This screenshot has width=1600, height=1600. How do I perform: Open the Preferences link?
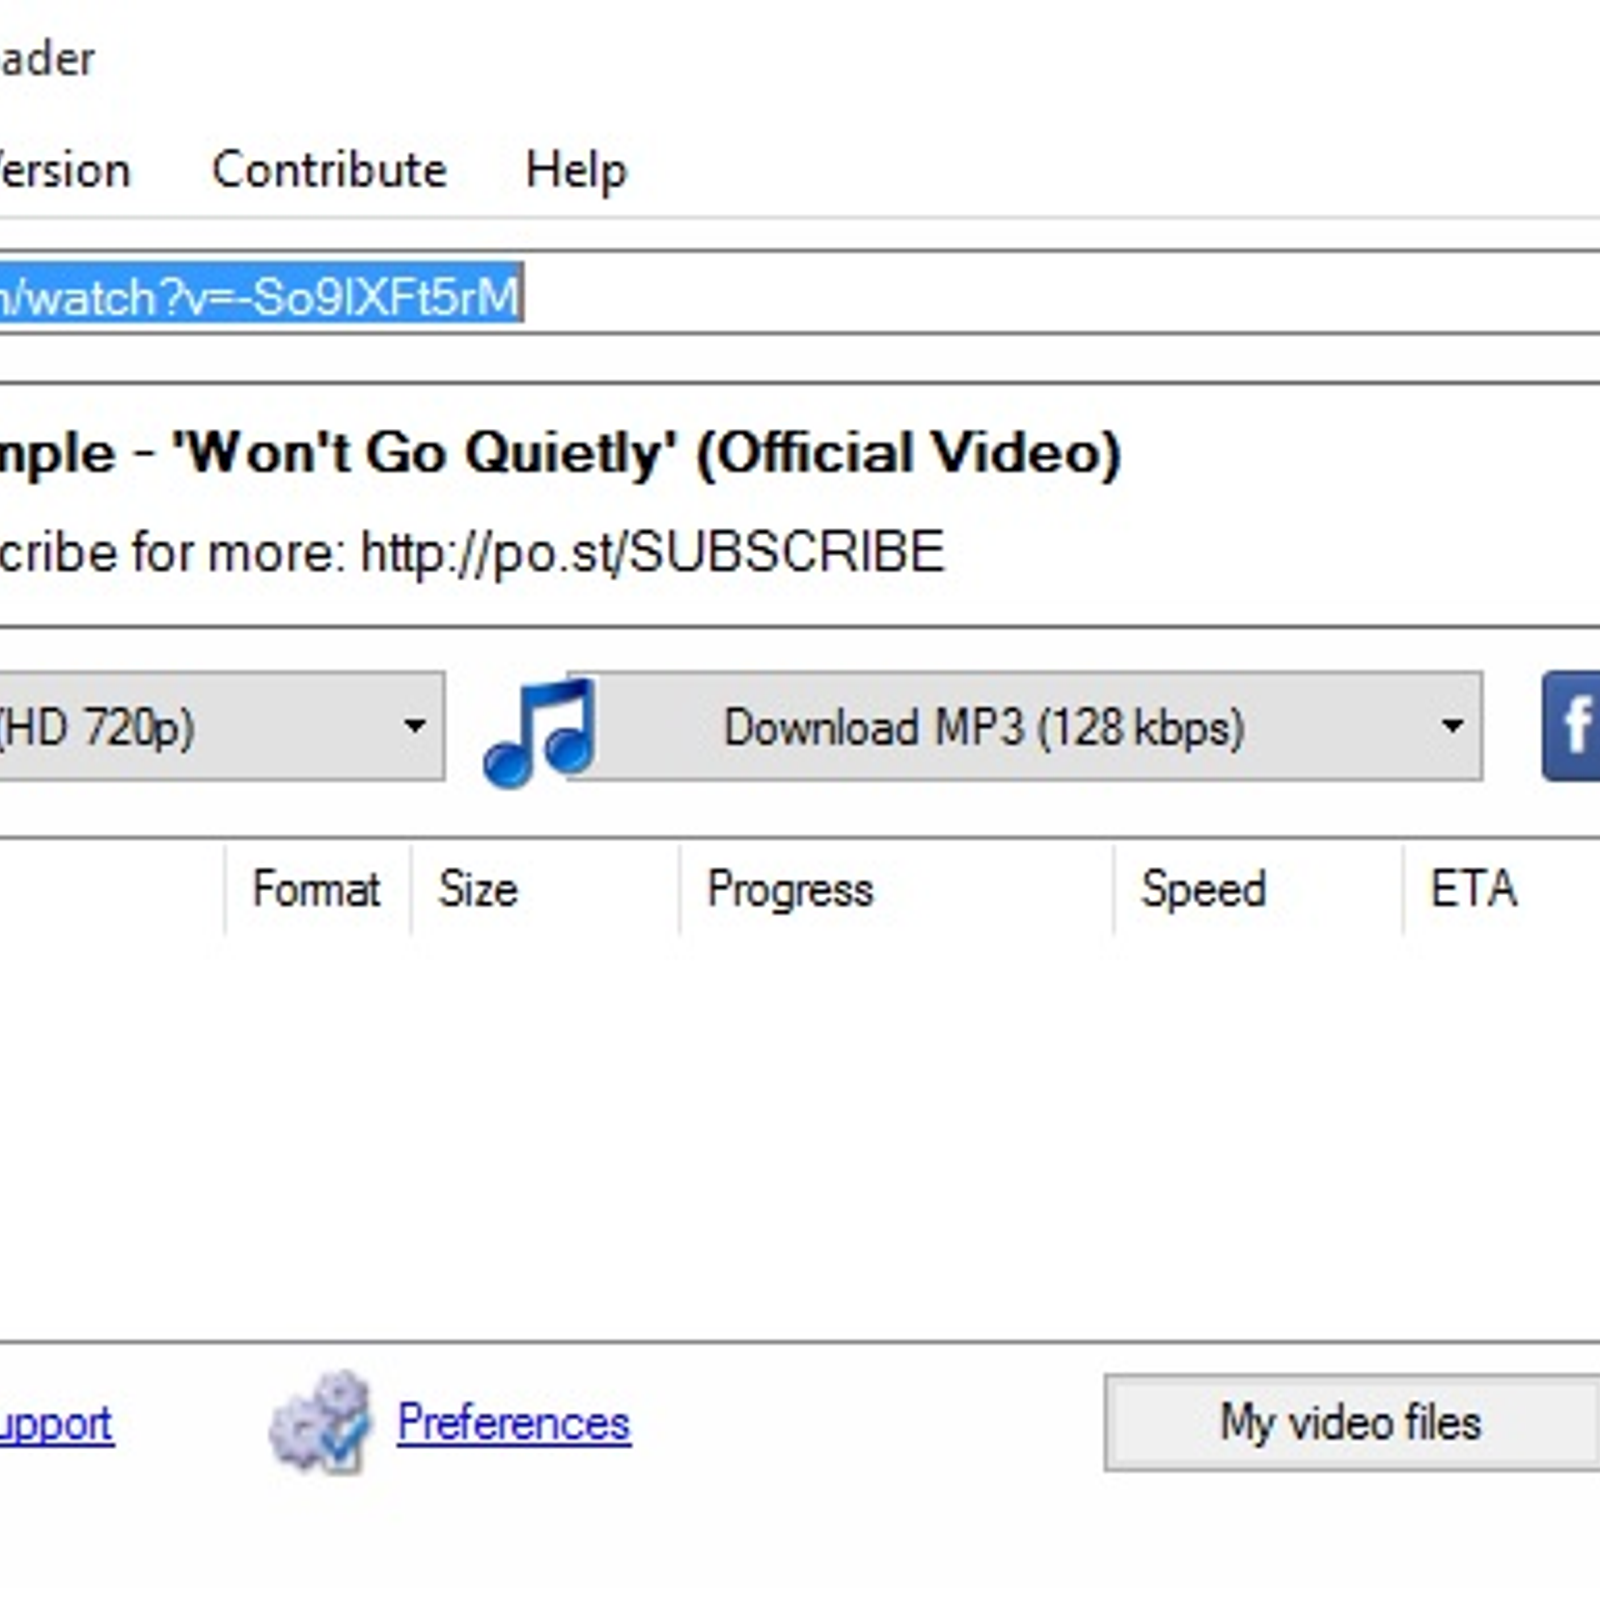514,1422
